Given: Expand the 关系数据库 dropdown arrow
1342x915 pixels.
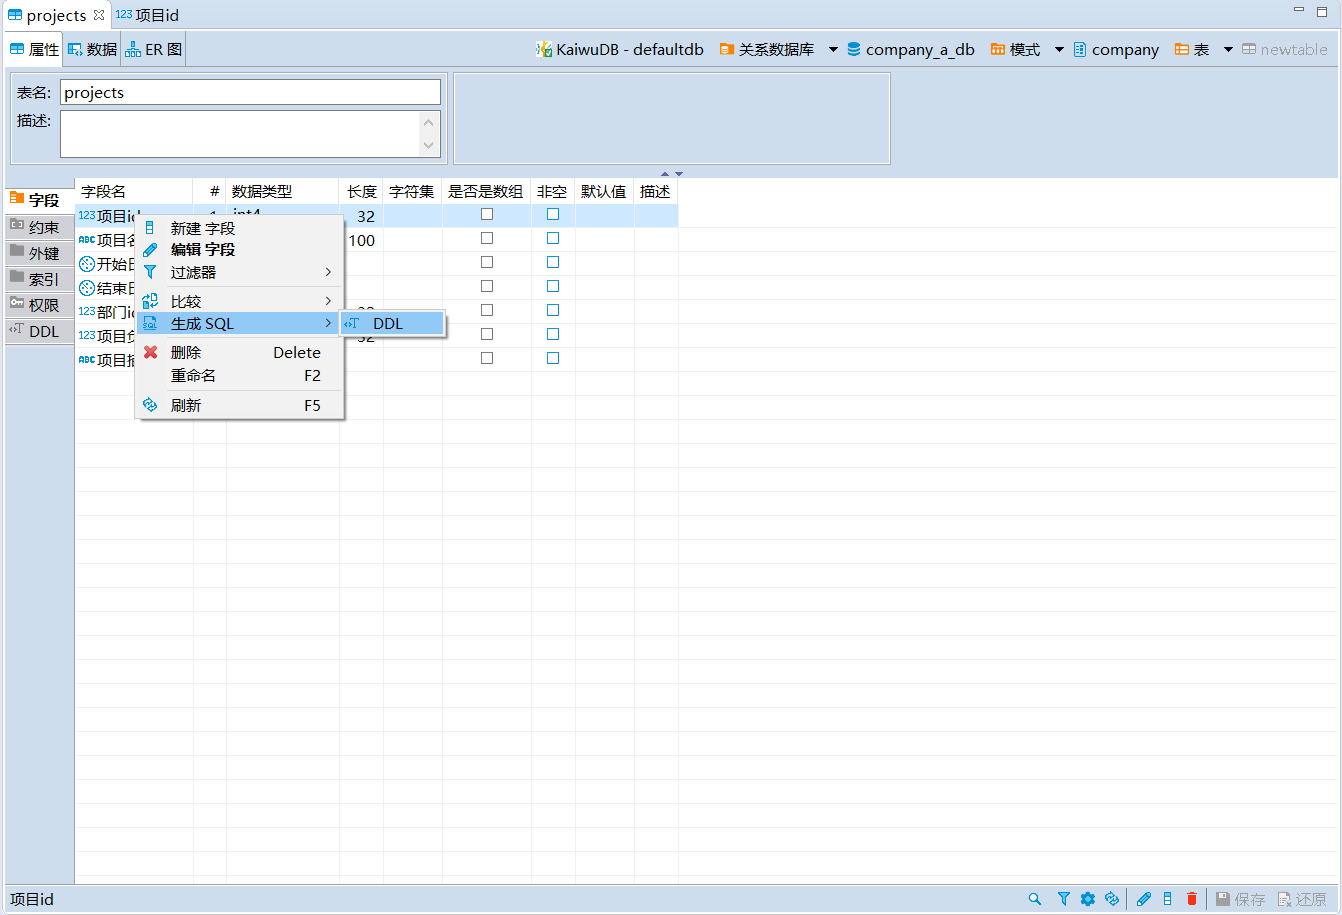Looking at the screenshot, I should (x=833, y=49).
